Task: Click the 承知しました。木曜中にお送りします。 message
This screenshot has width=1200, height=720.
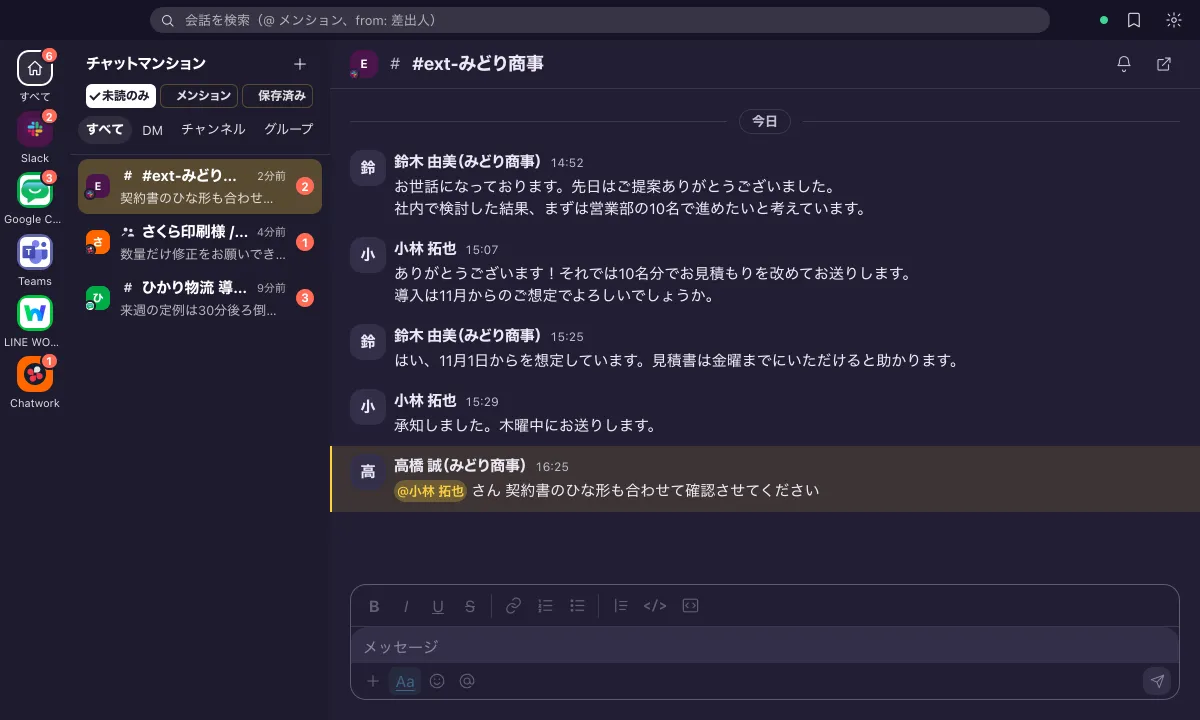Action: [x=525, y=426]
